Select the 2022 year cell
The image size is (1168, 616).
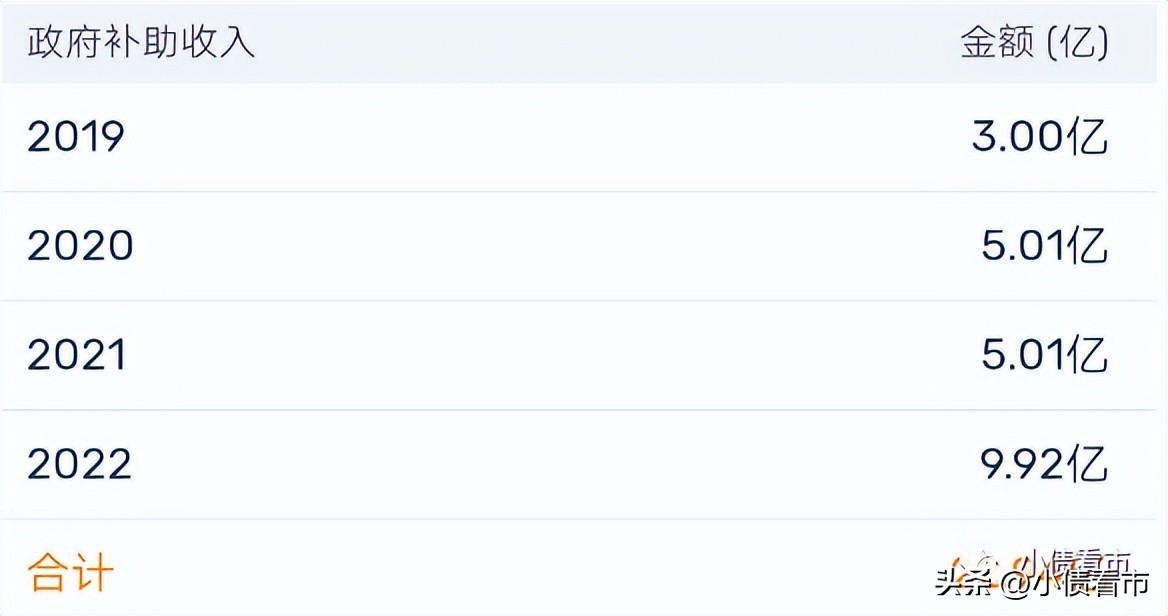click(79, 464)
